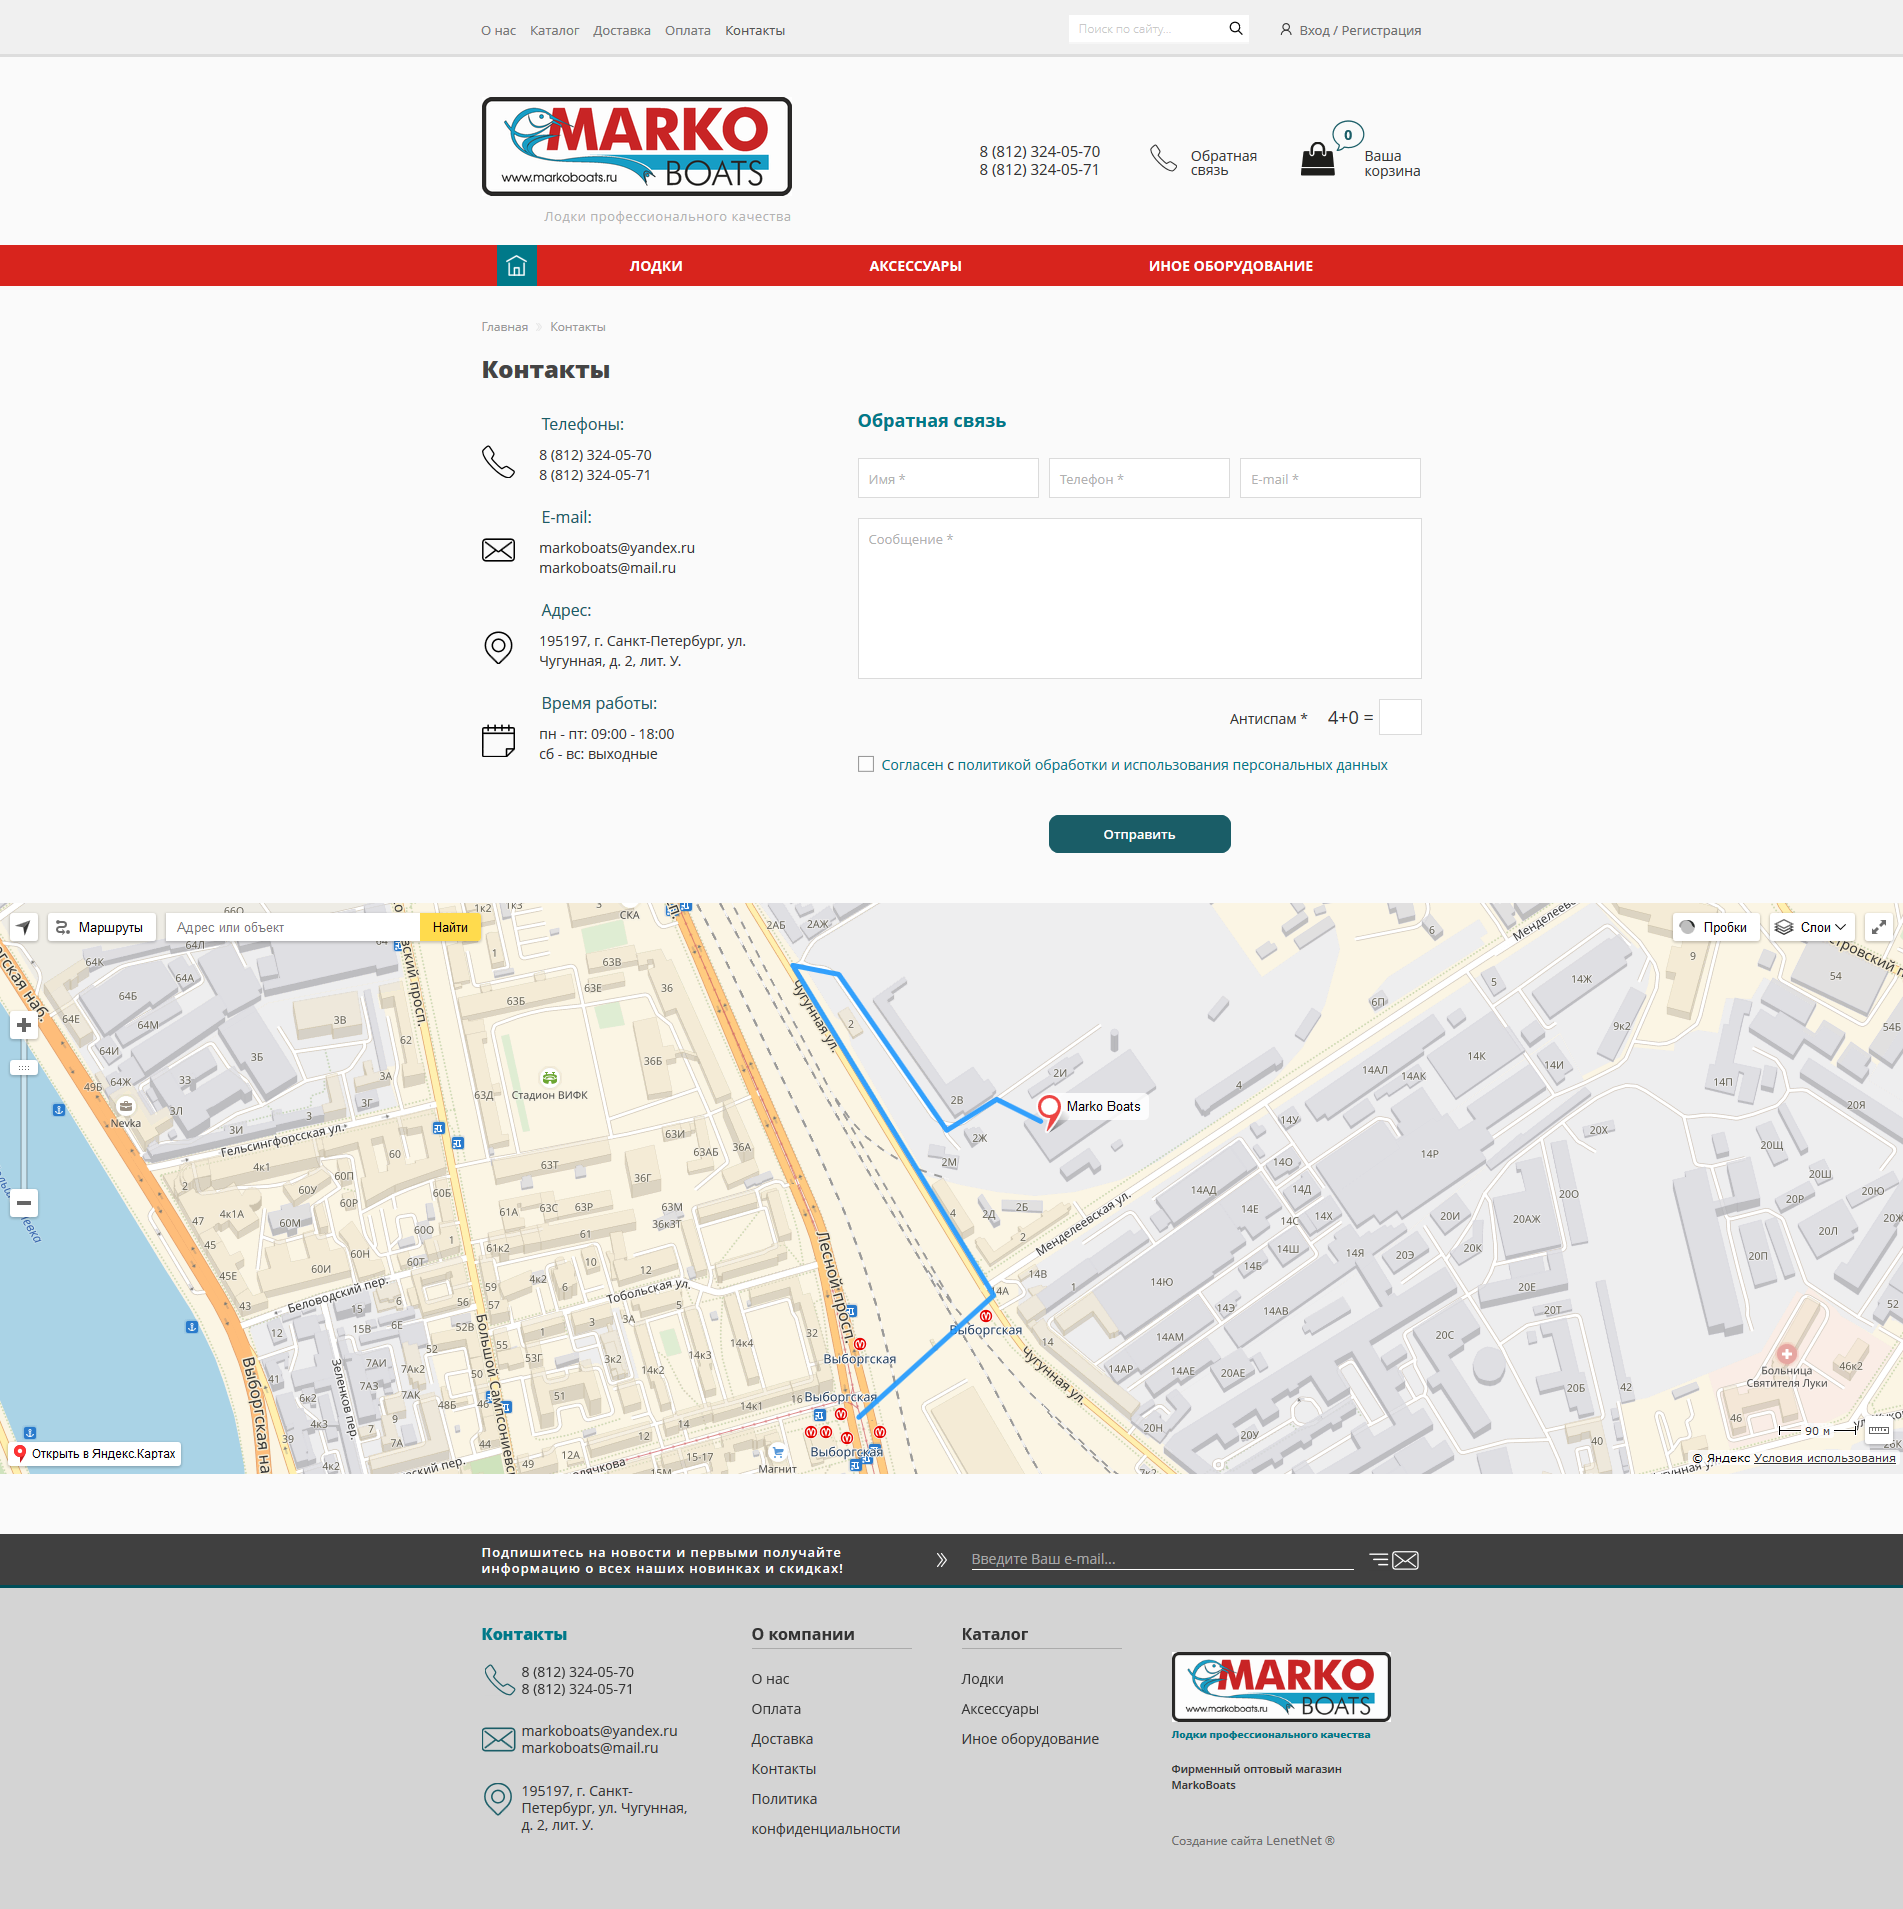
Task: Tick the personal data consent checkbox
Action: [866, 765]
